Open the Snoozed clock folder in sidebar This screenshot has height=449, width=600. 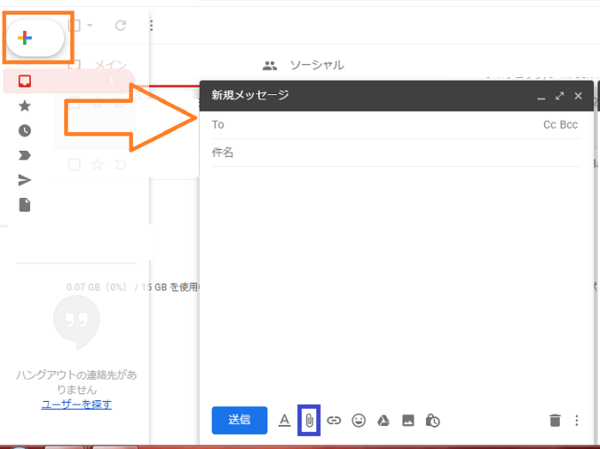[25, 130]
